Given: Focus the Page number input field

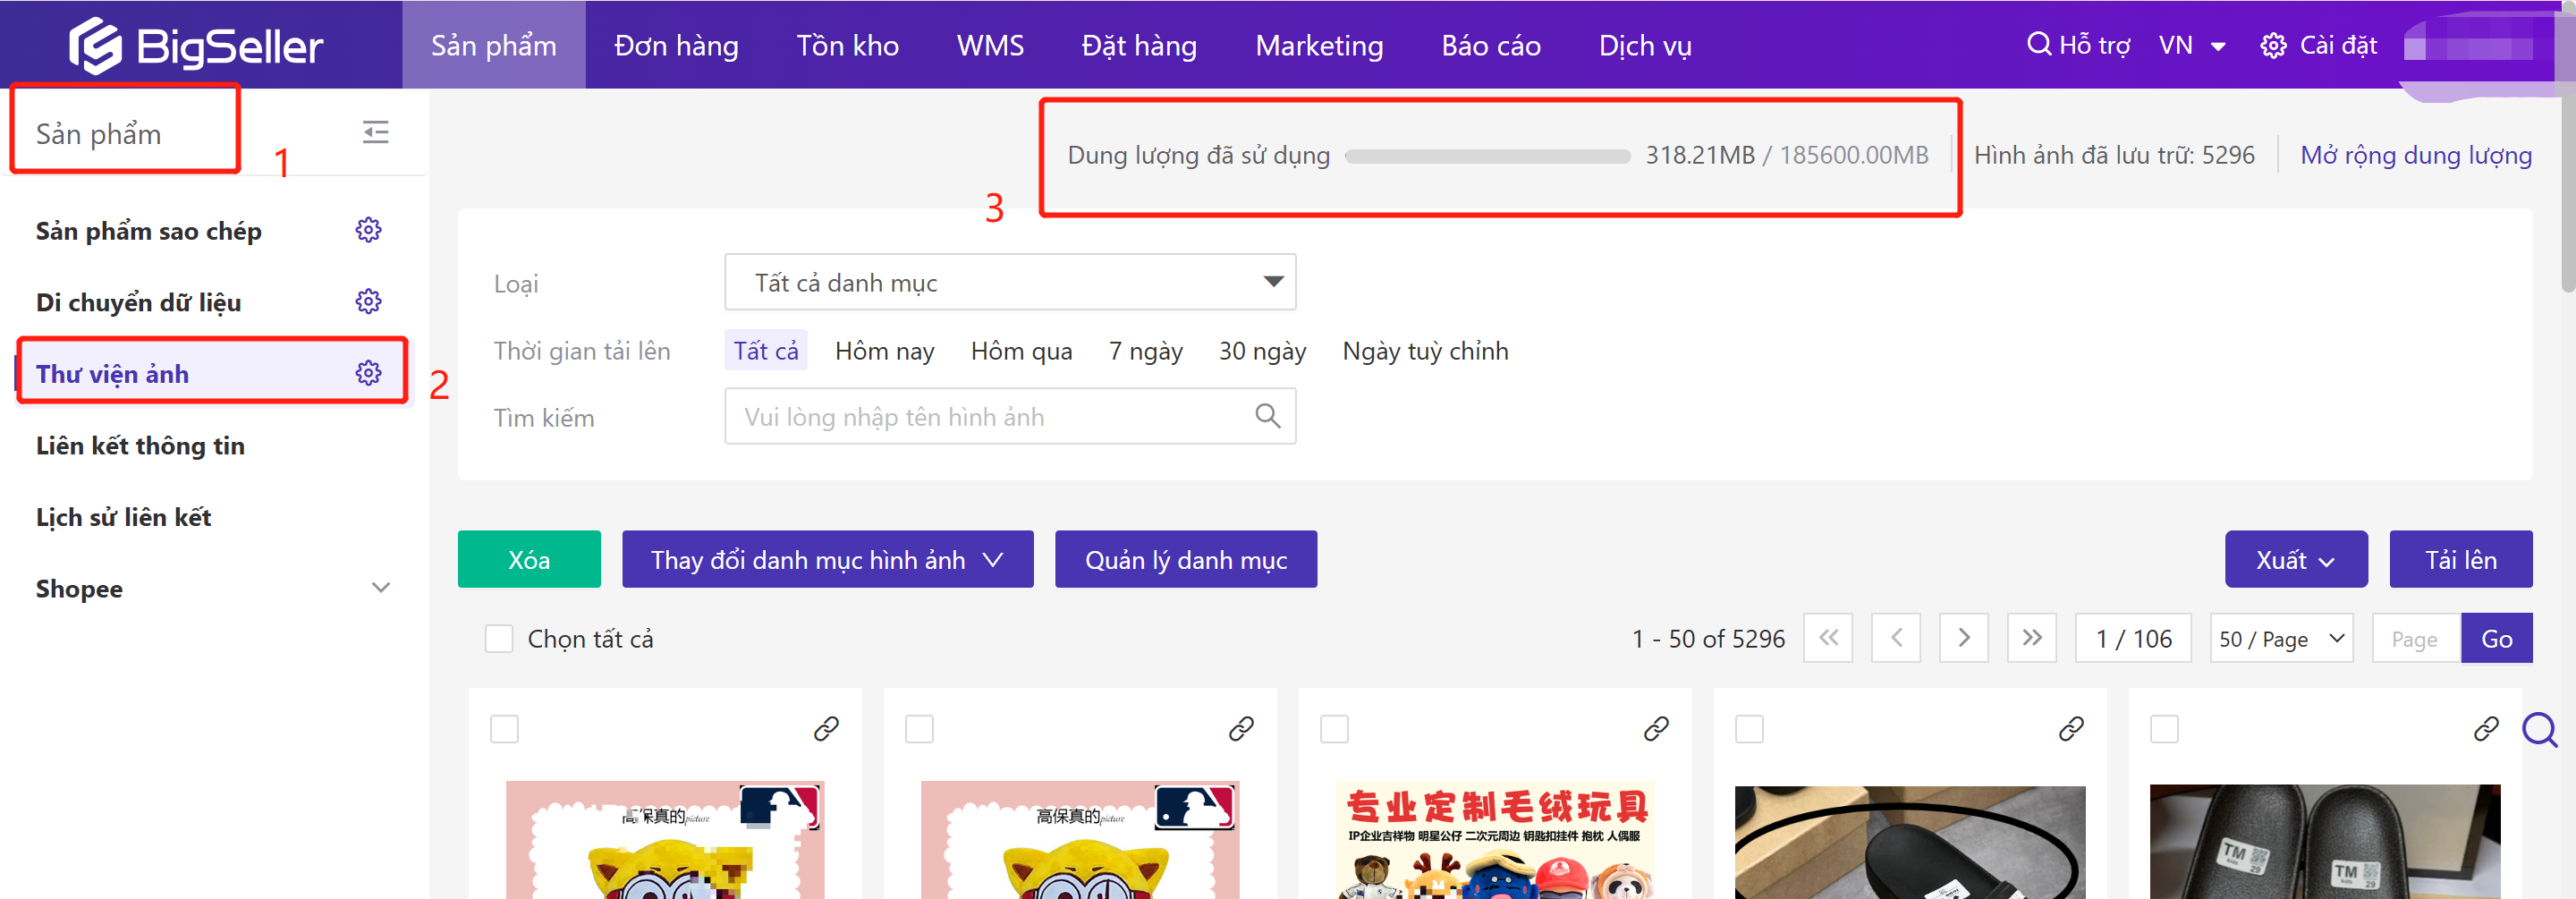Looking at the screenshot, I should coord(2415,638).
